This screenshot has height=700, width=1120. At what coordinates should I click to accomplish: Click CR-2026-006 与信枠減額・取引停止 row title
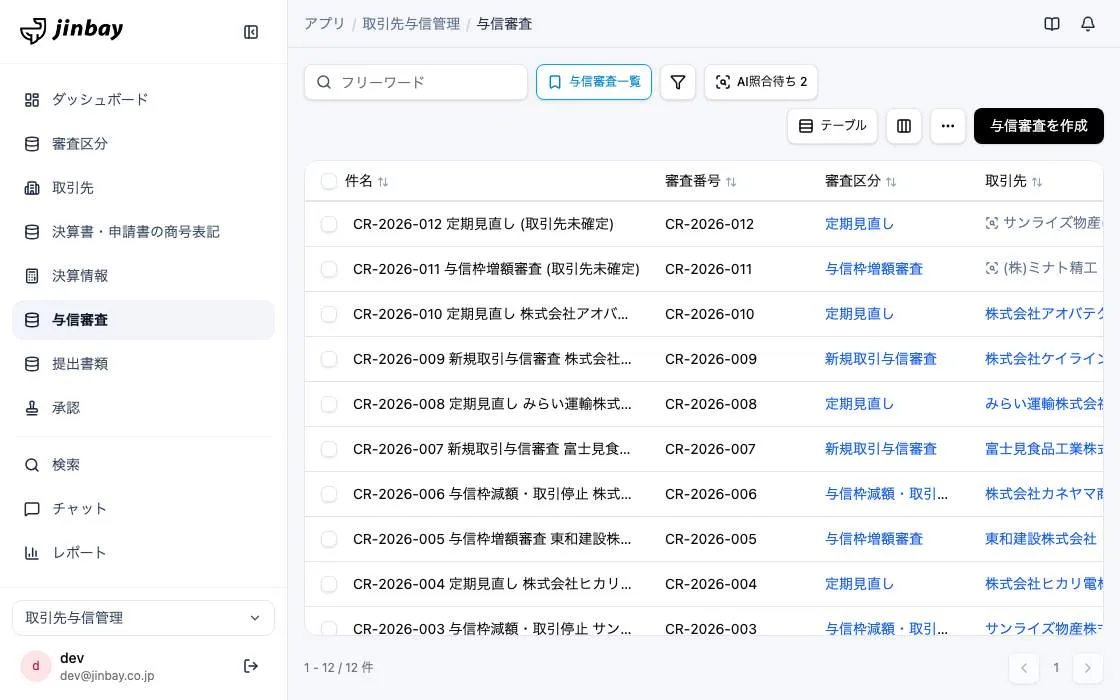pyautogui.click(x=492, y=494)
